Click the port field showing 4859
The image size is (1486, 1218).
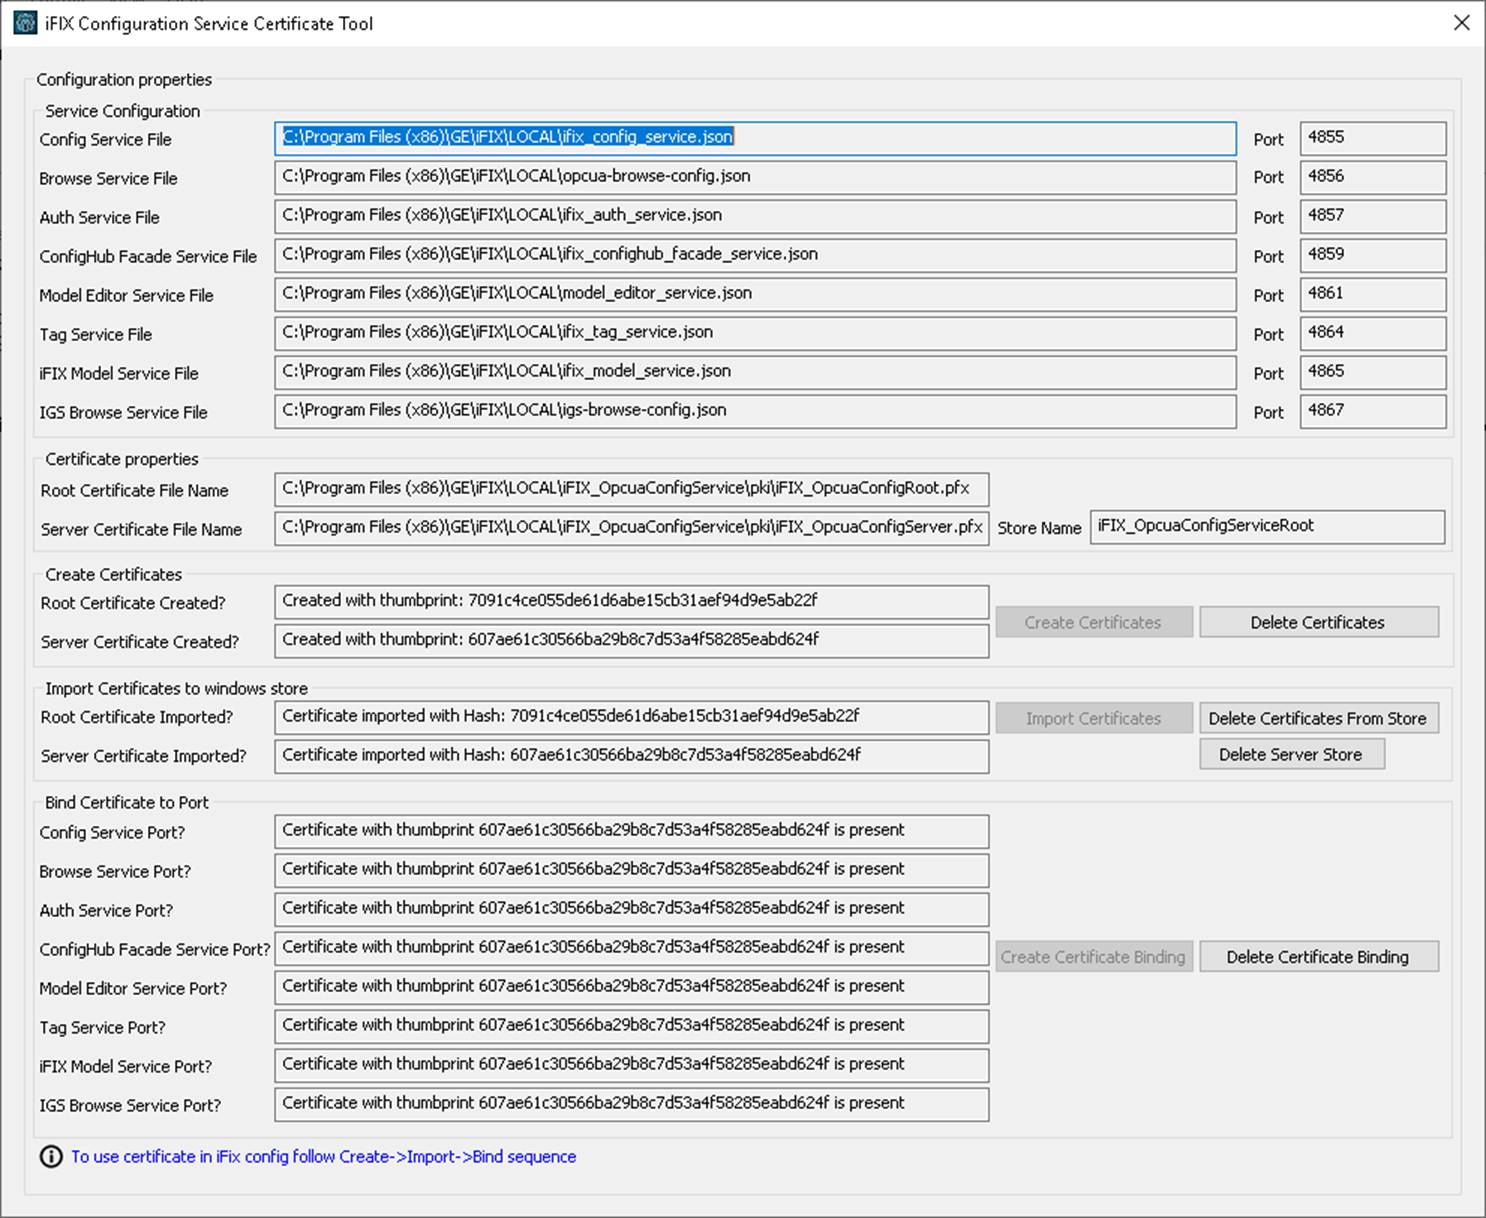click(x=1373, y=255)
